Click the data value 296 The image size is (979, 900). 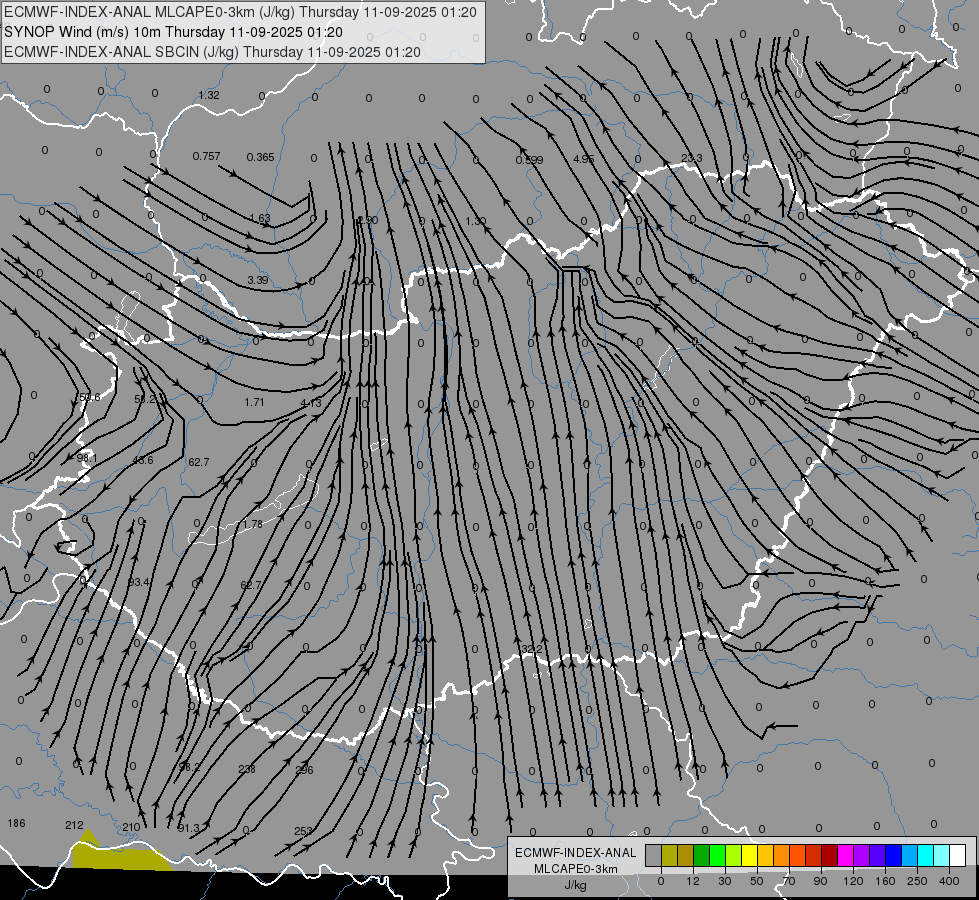[304, 770]
